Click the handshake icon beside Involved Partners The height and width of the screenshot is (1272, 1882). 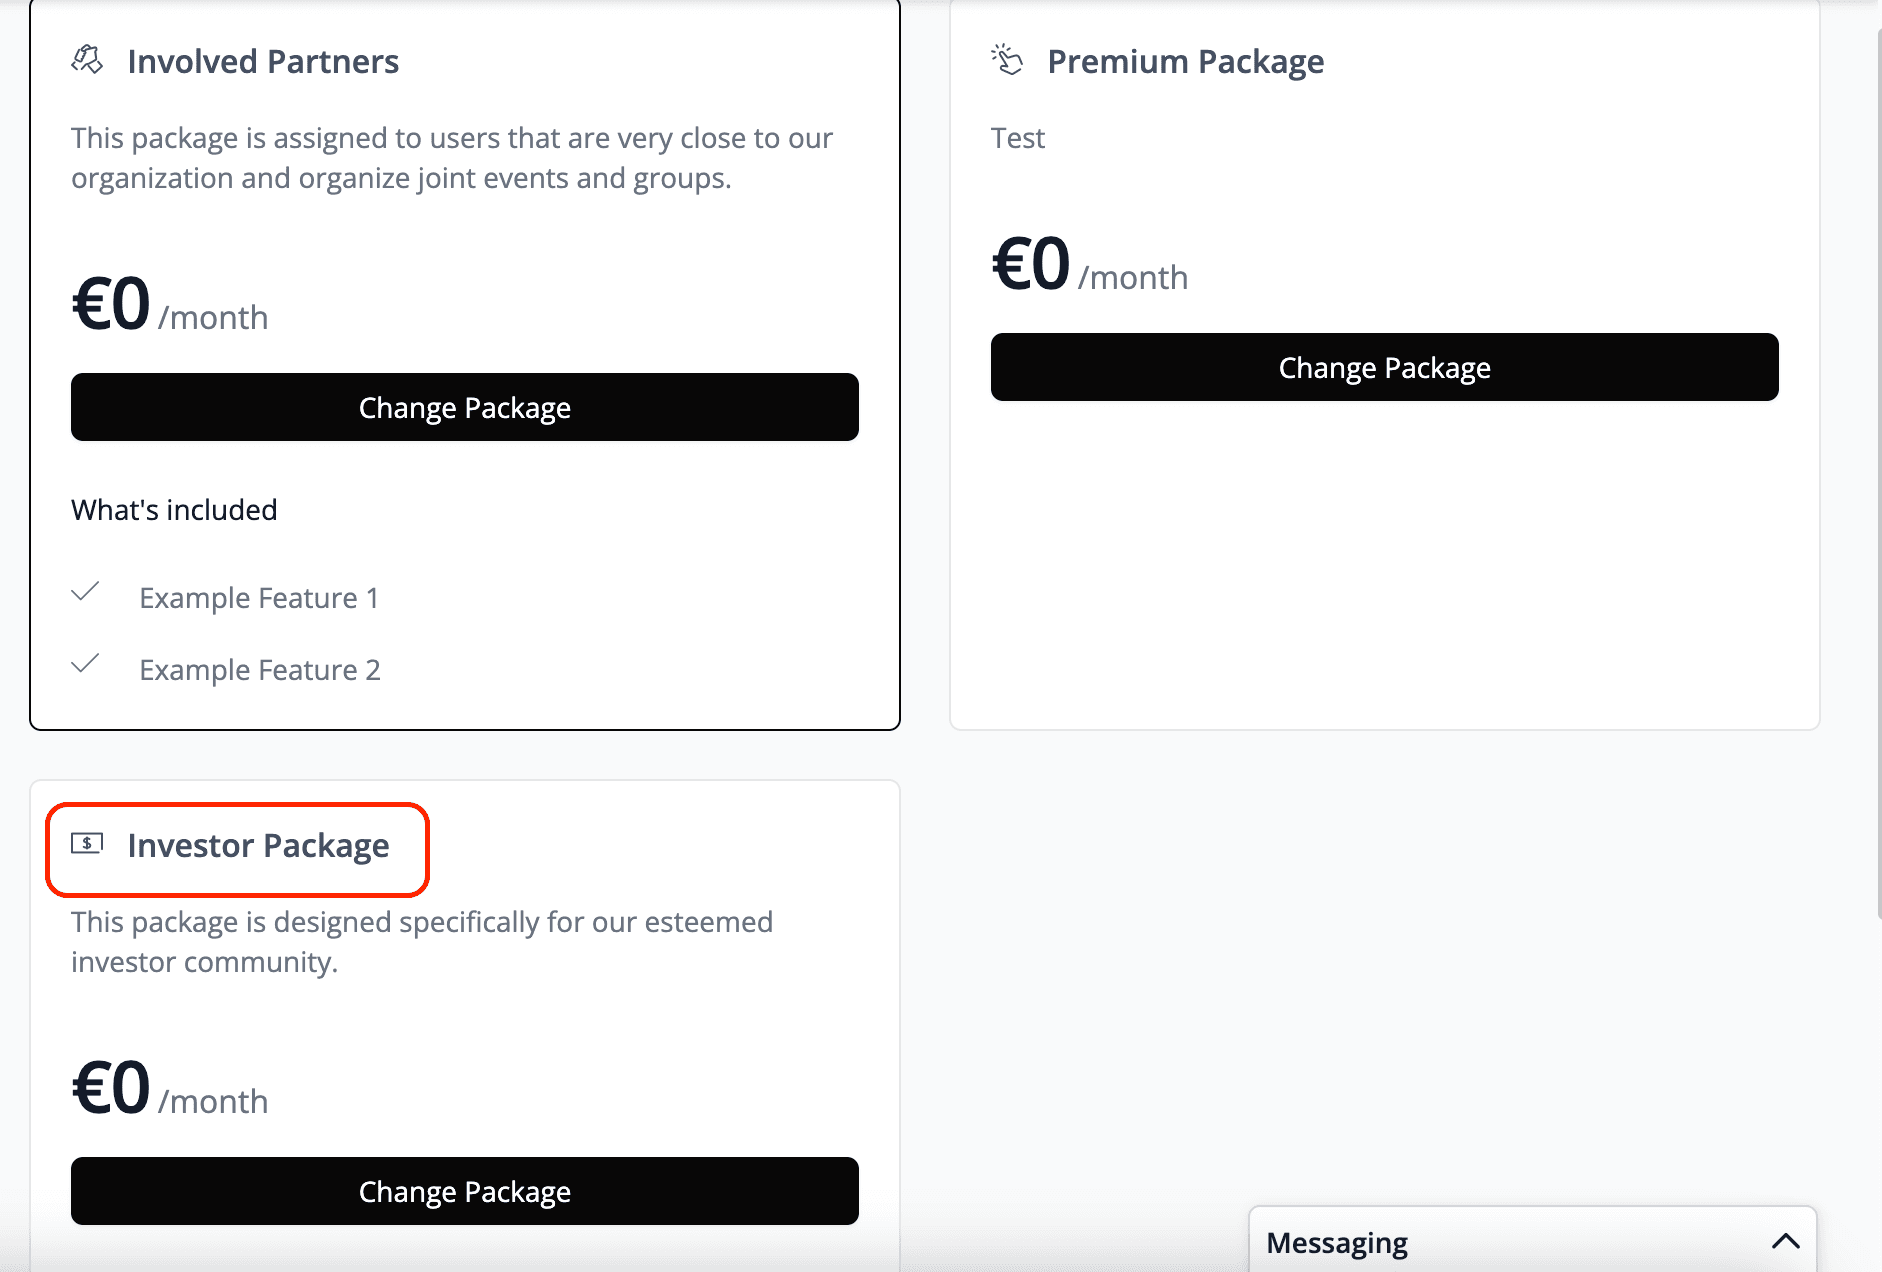87,60
